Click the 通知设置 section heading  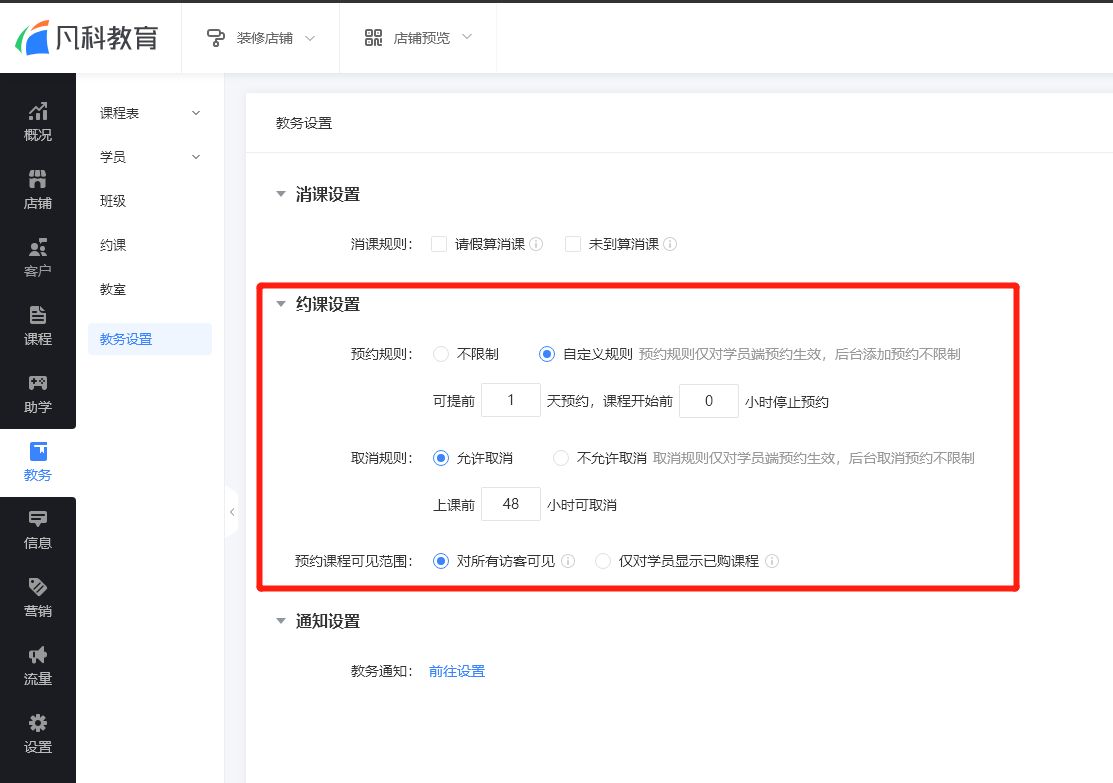point(328,621)
